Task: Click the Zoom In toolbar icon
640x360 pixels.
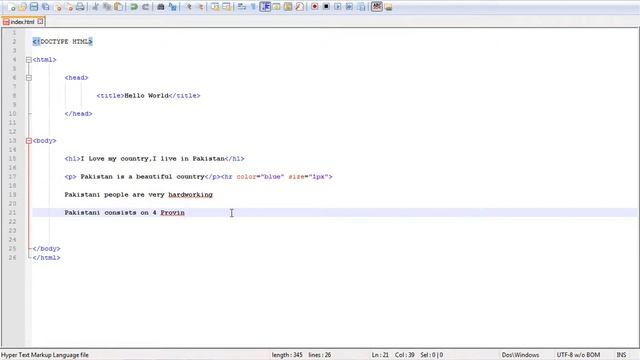Action: click(x=188, y=7)
